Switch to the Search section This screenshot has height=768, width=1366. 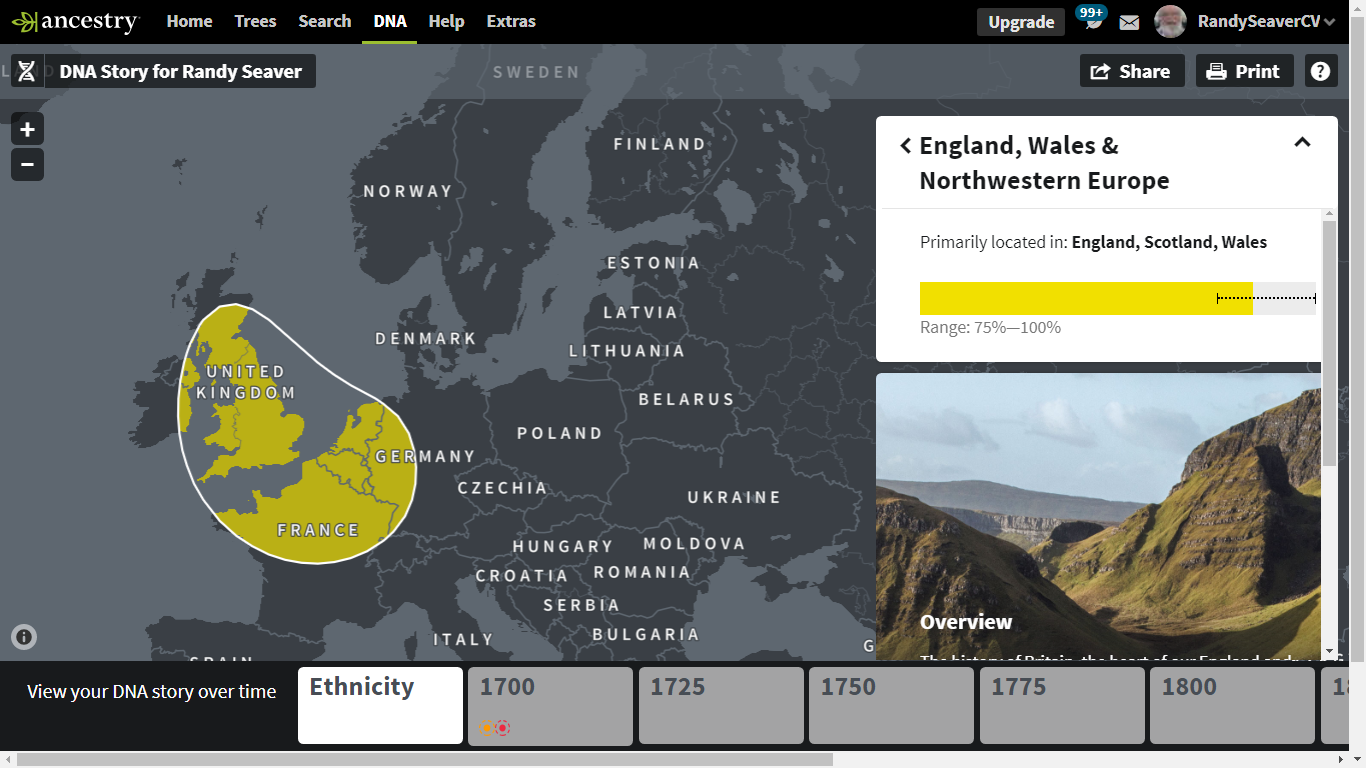point(324,20)
